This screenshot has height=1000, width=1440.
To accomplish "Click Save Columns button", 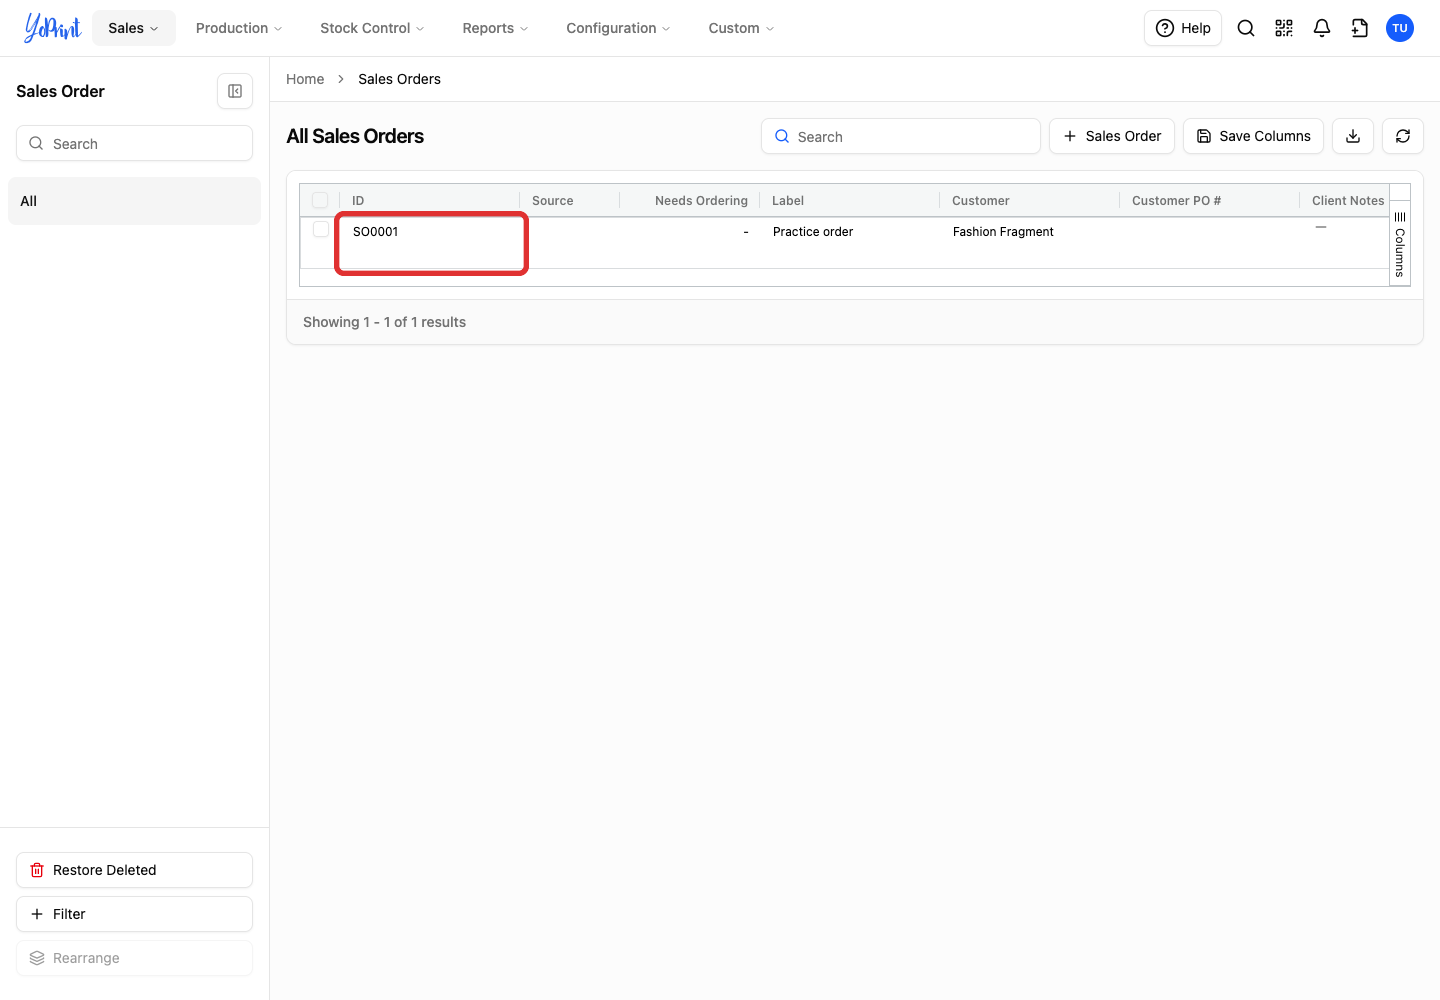I will pyautogui.click(x=1254, y=136).
